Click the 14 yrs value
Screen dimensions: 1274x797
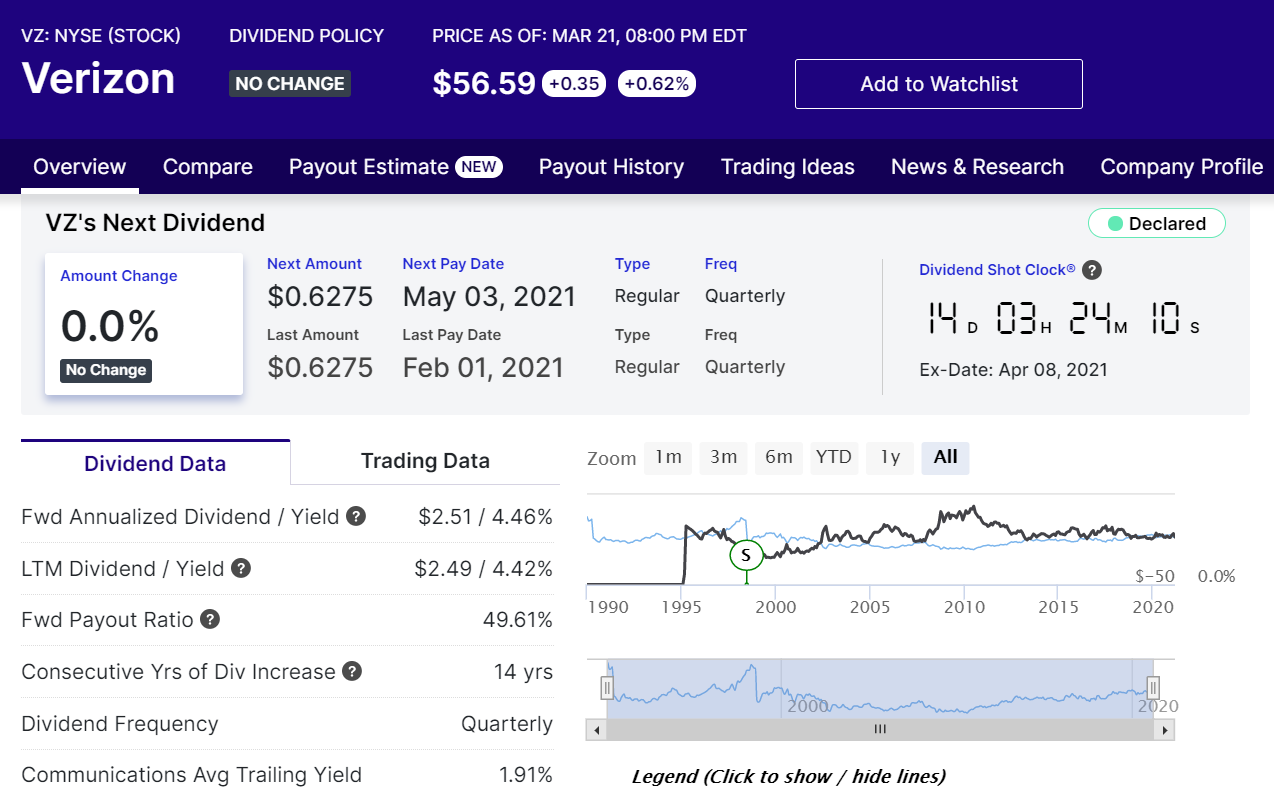(x=523, y=672)
